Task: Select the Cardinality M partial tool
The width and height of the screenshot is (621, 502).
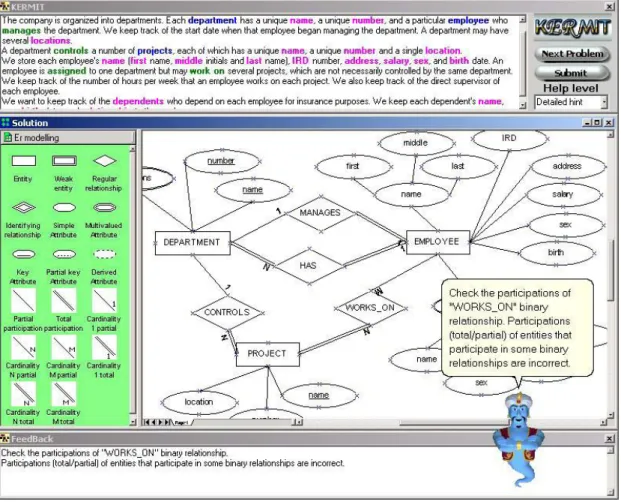Action: coord(64,347)
